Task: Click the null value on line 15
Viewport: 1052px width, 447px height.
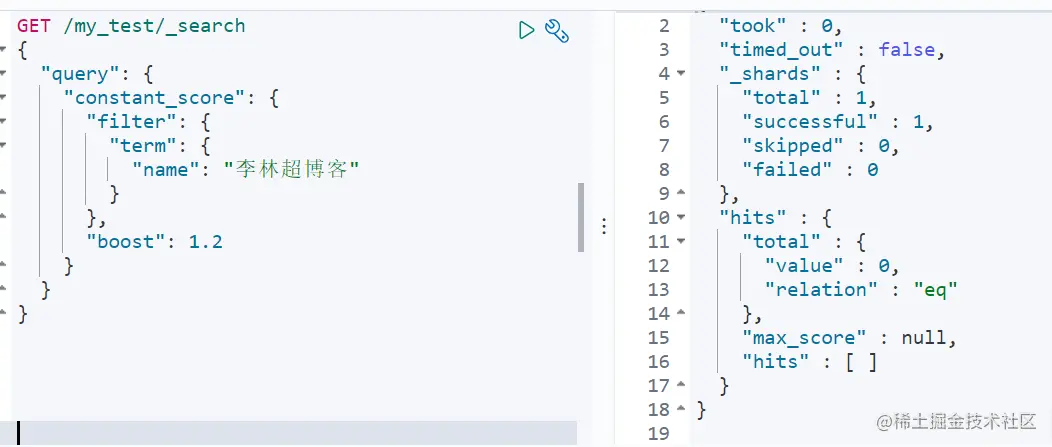Action: point(923,338)
